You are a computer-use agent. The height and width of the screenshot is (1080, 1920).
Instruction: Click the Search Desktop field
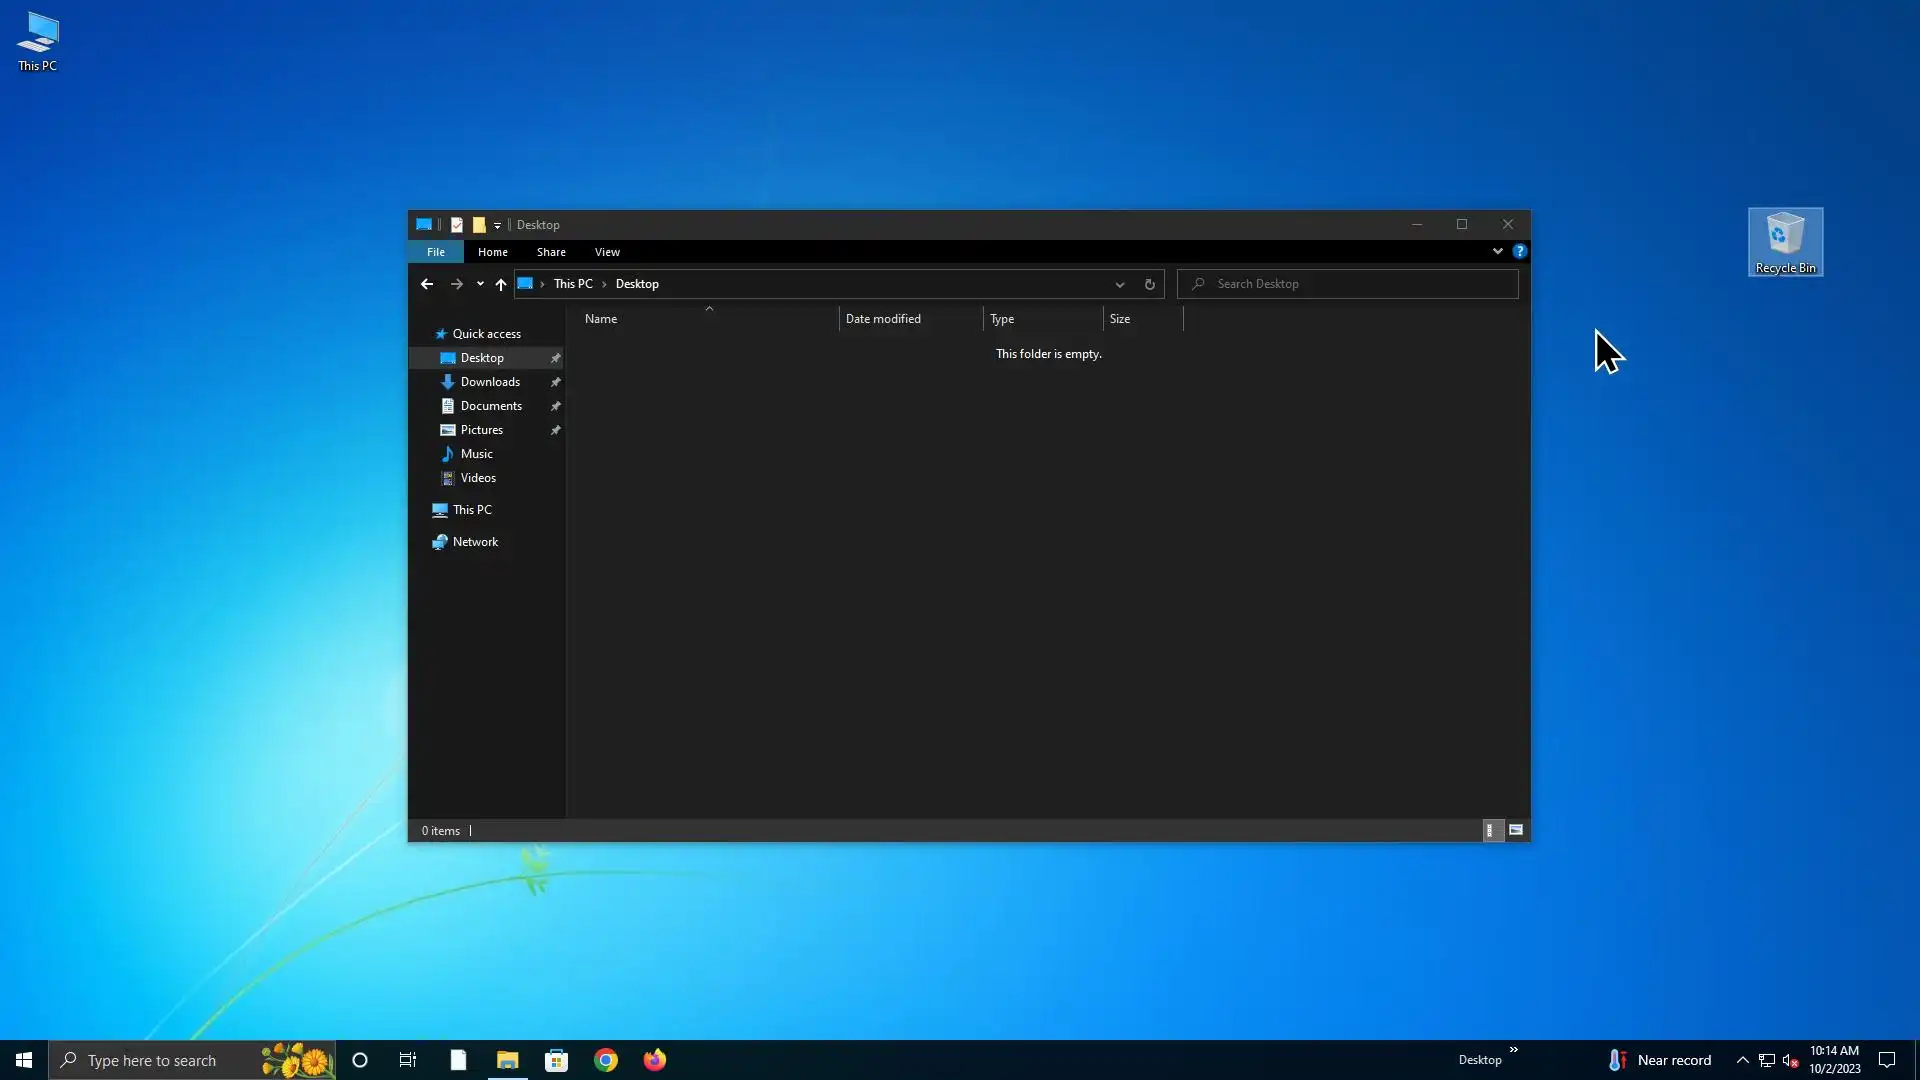(x=1350, y=284)
